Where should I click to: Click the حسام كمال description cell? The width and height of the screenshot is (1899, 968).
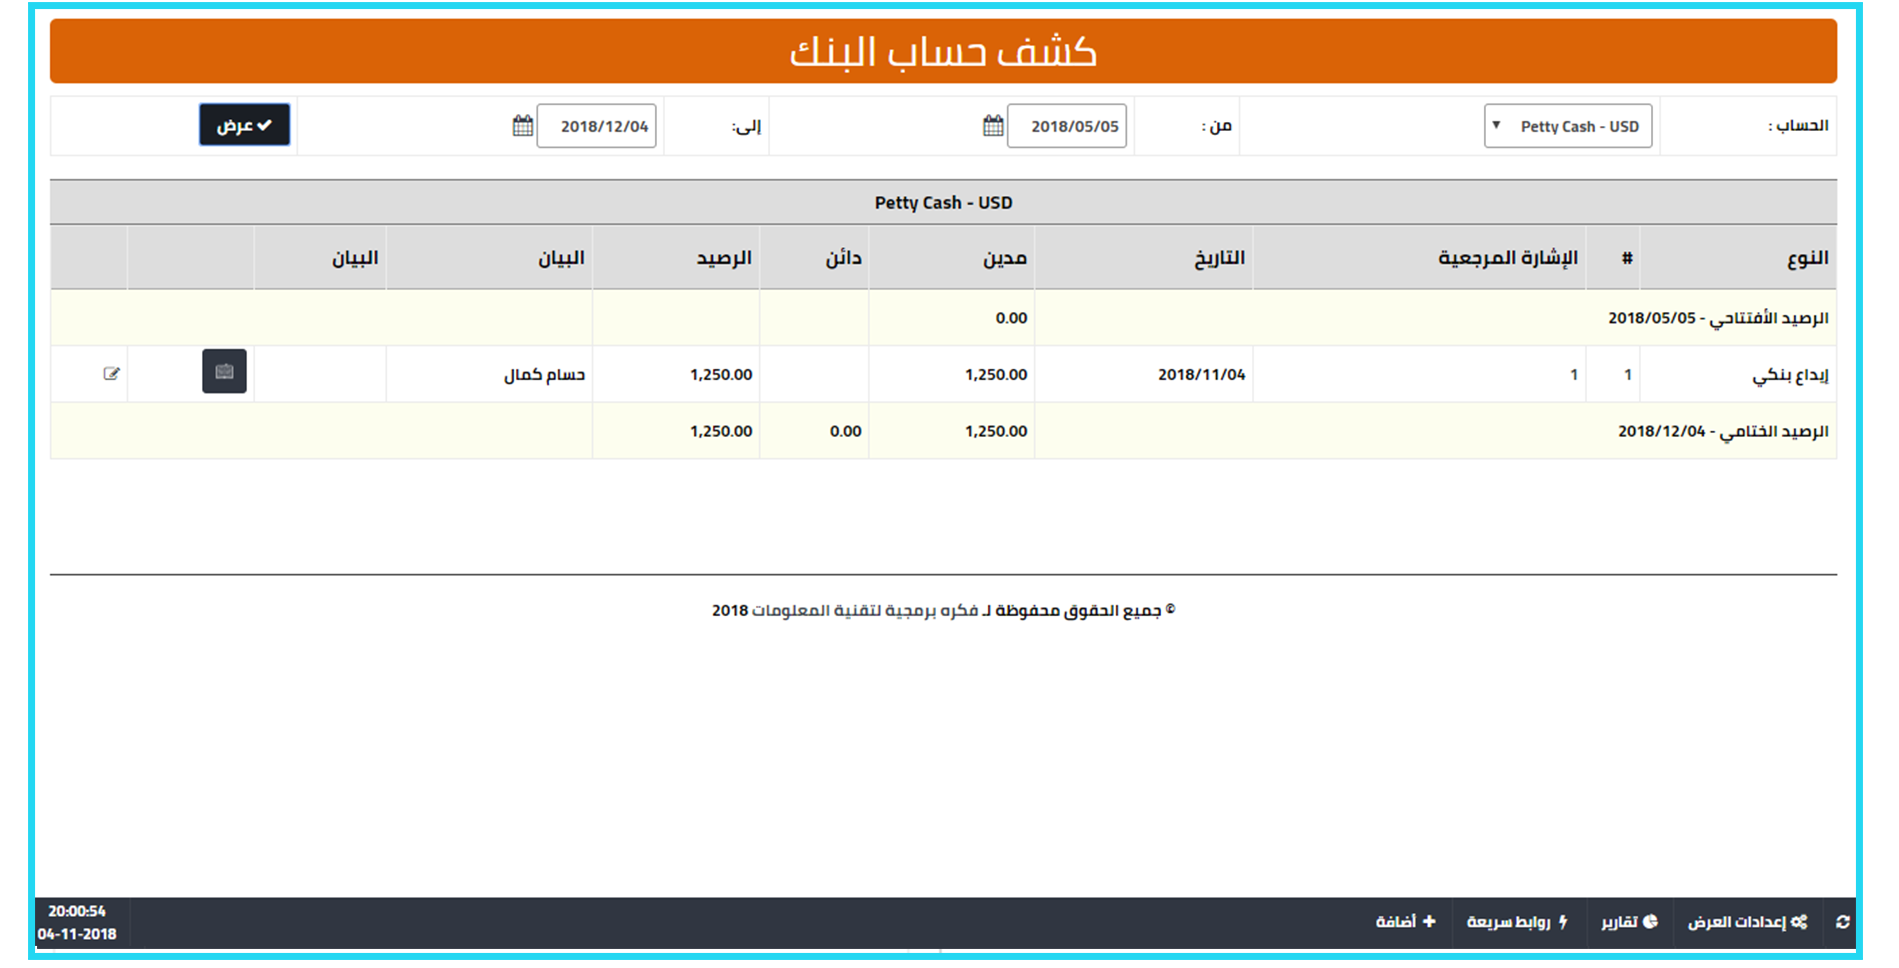coord(544,375)
